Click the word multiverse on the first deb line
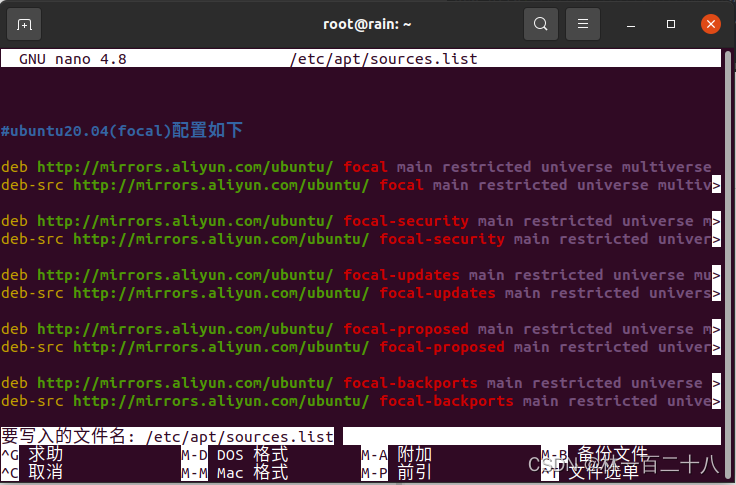The width and height of the screenshot is (736, 485). [x=667, y=167]
